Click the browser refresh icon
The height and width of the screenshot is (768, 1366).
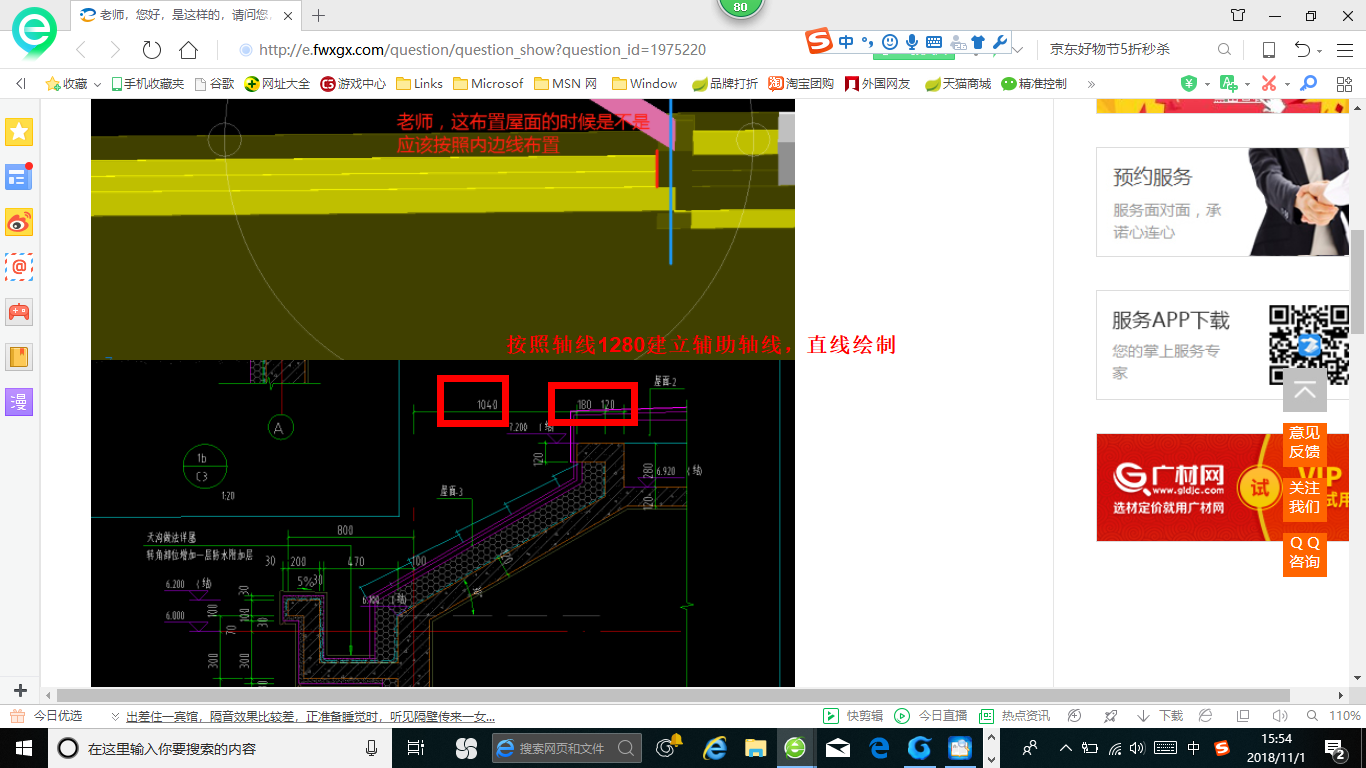151,50
